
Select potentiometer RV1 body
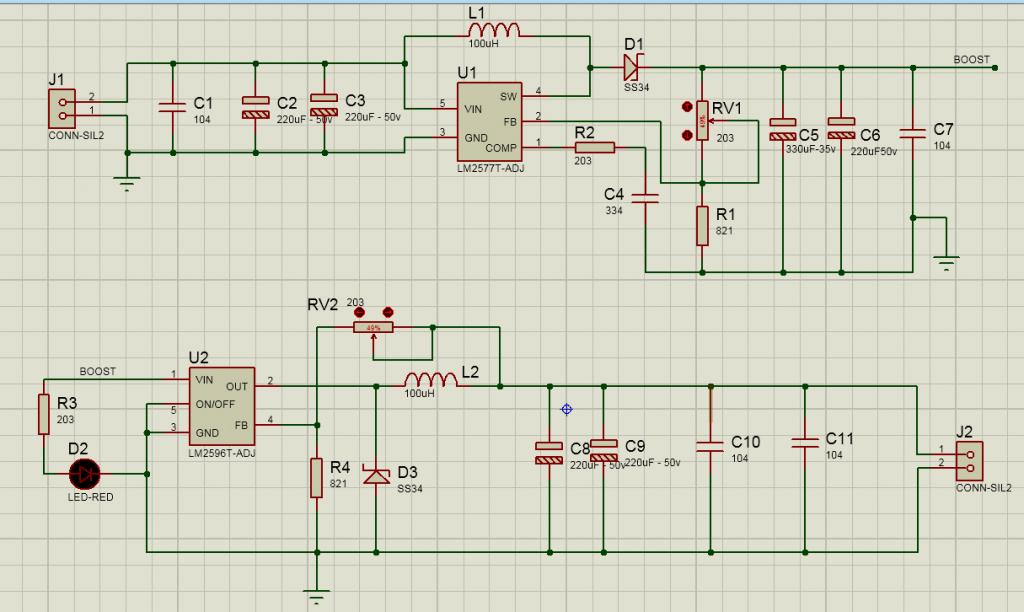702,120
